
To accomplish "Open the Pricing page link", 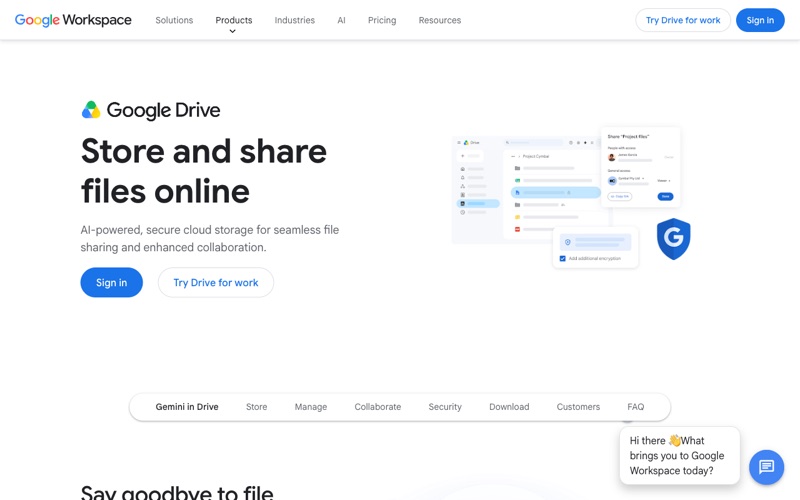I will point(382,20).
